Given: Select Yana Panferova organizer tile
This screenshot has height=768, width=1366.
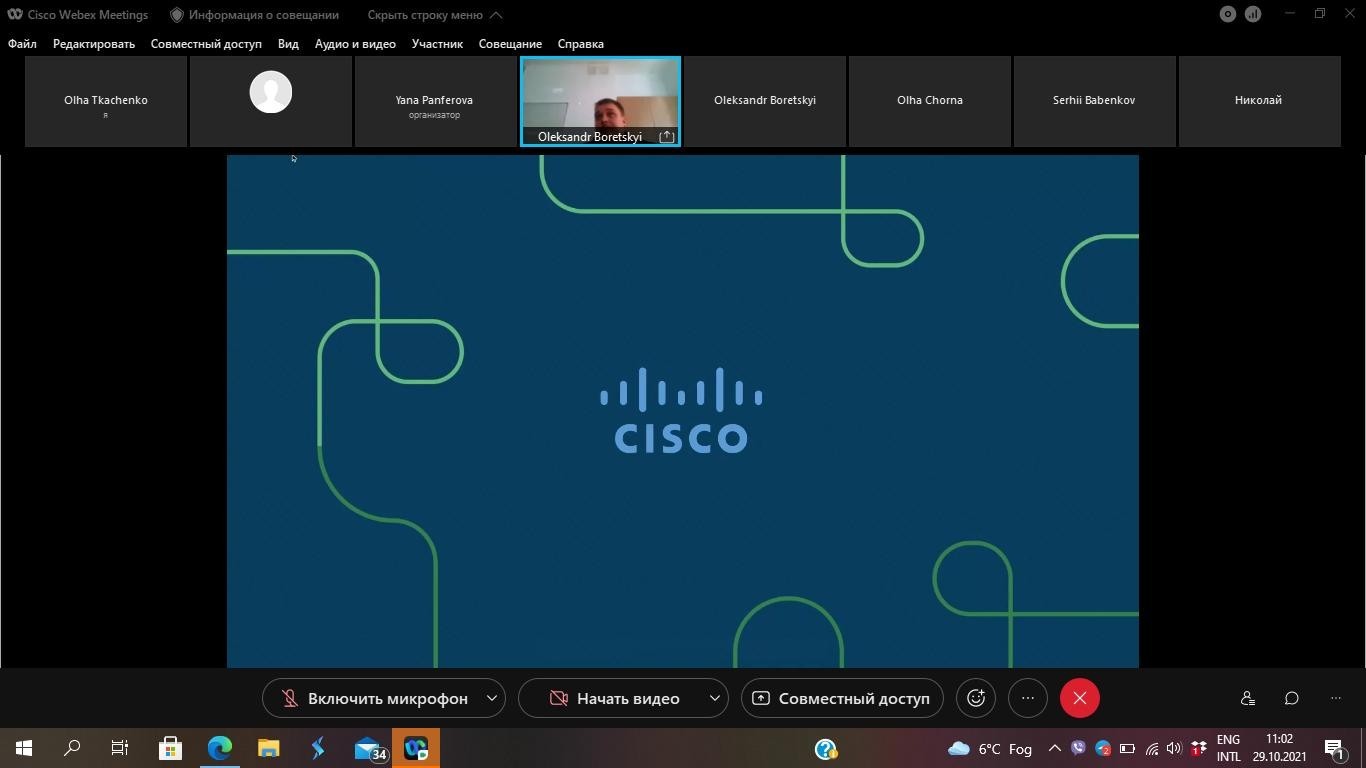Looking at the screenshot, I should click(x=434, y=101).
